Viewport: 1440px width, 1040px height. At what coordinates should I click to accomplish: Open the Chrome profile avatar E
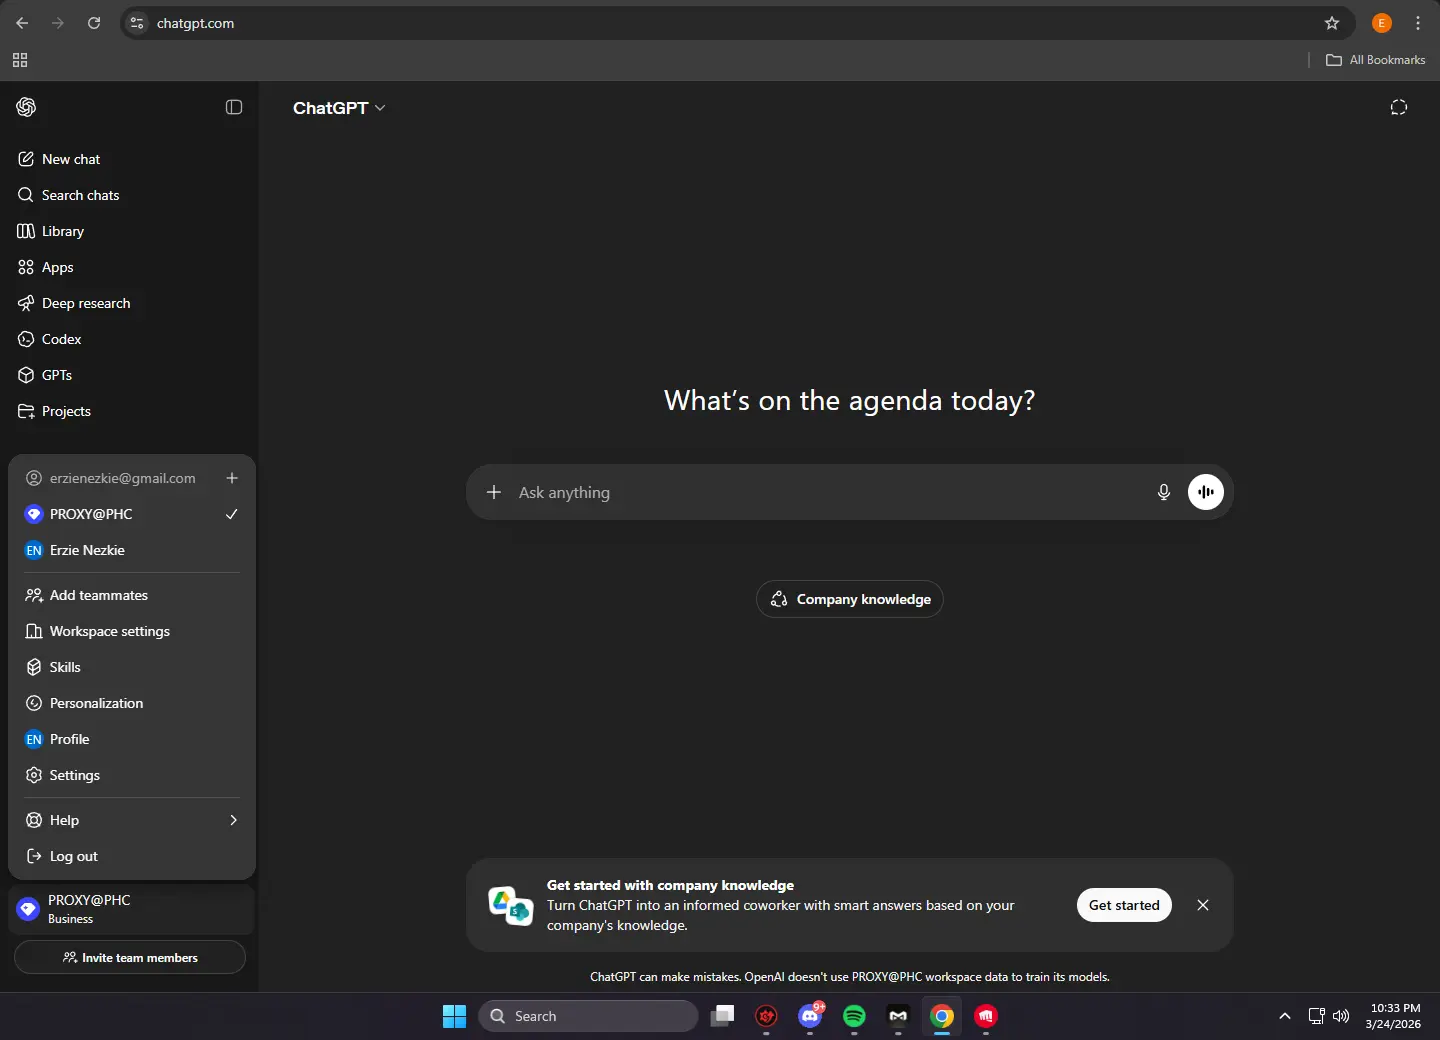coord(1382,23)
